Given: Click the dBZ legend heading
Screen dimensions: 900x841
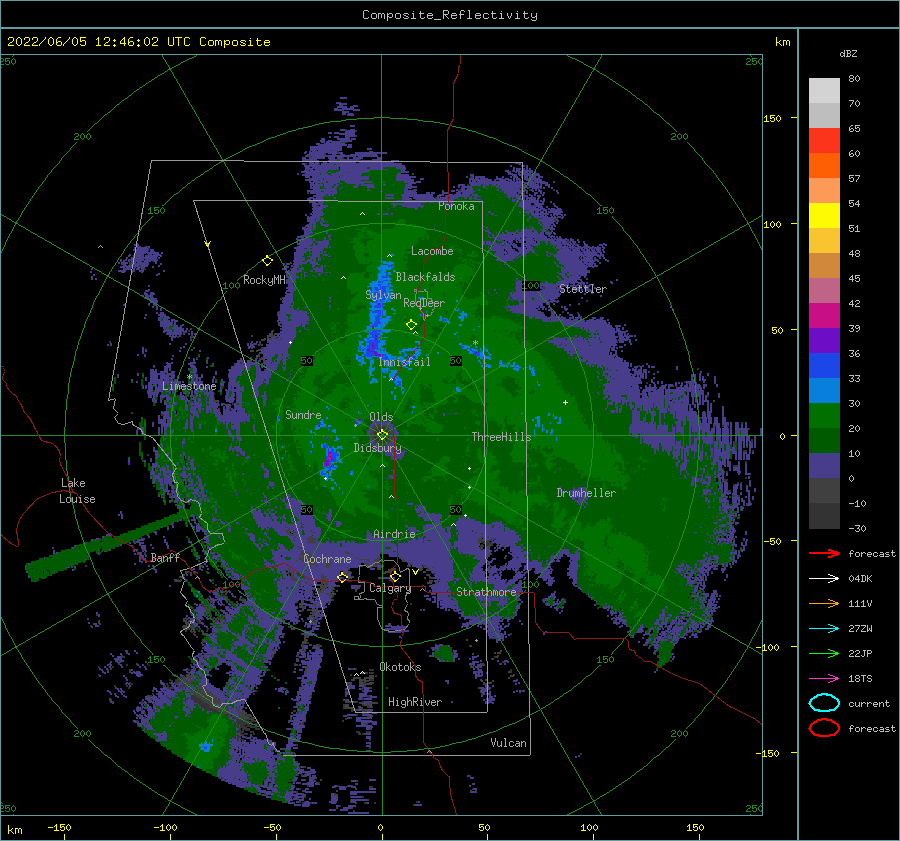Looking at the screenshot, I should pos(848,53).
